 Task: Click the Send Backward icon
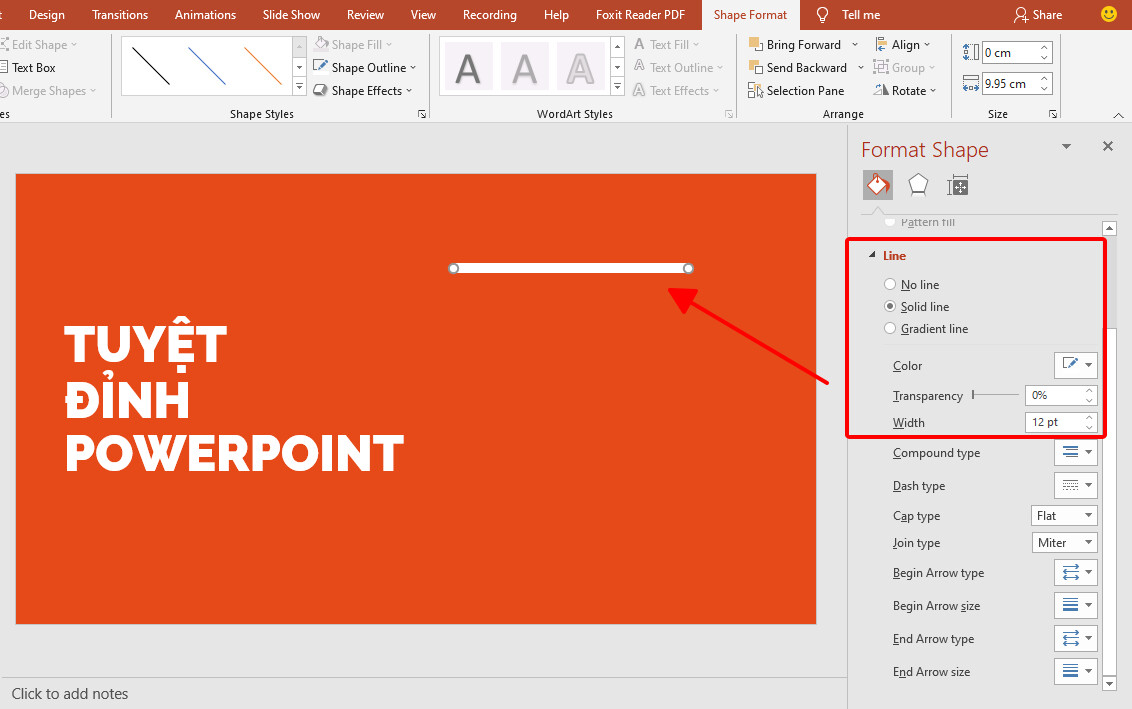(x=758, y=67)
